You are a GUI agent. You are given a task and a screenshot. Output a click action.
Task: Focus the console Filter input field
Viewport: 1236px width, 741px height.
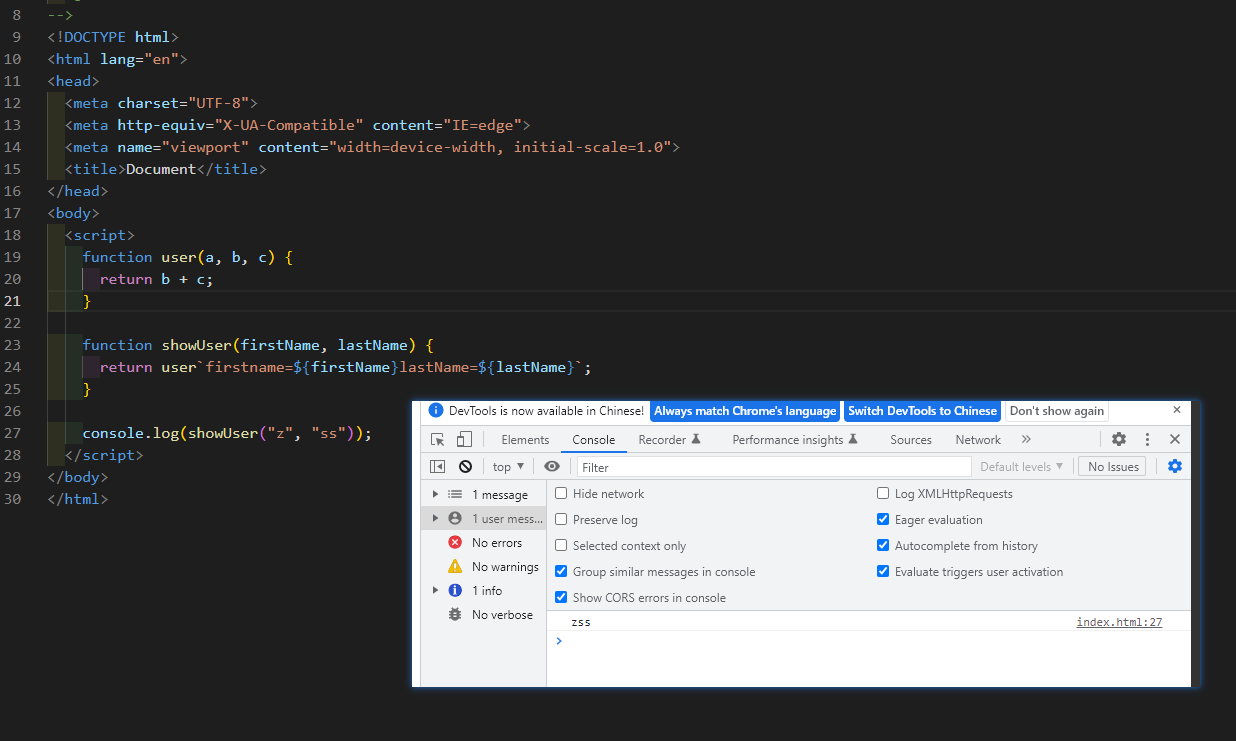pos(774,467)
